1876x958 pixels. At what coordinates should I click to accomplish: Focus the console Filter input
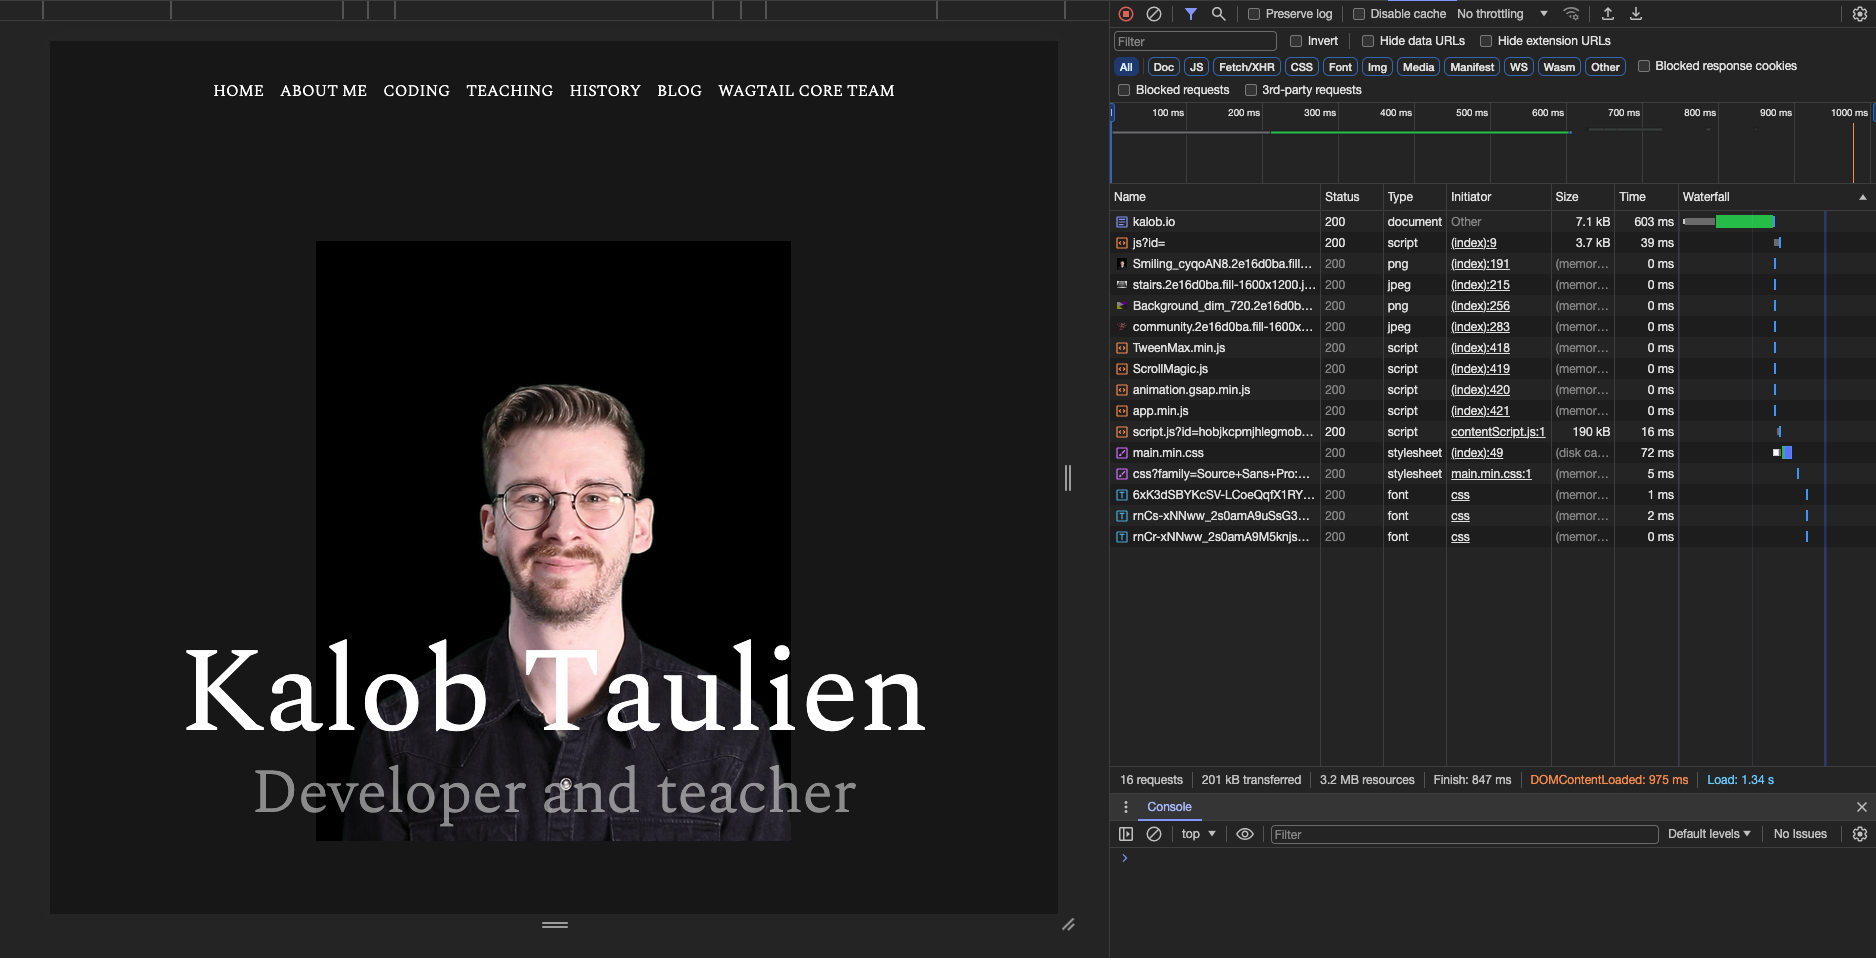[x=1464, y=834]
